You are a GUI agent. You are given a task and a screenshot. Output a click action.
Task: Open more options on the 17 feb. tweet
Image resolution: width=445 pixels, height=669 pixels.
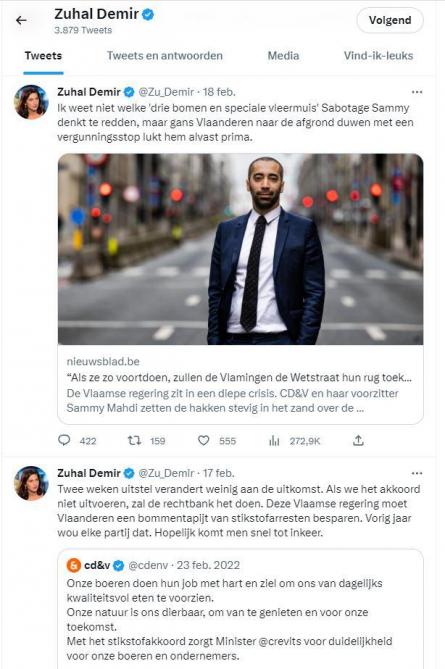tap(417, 473)
